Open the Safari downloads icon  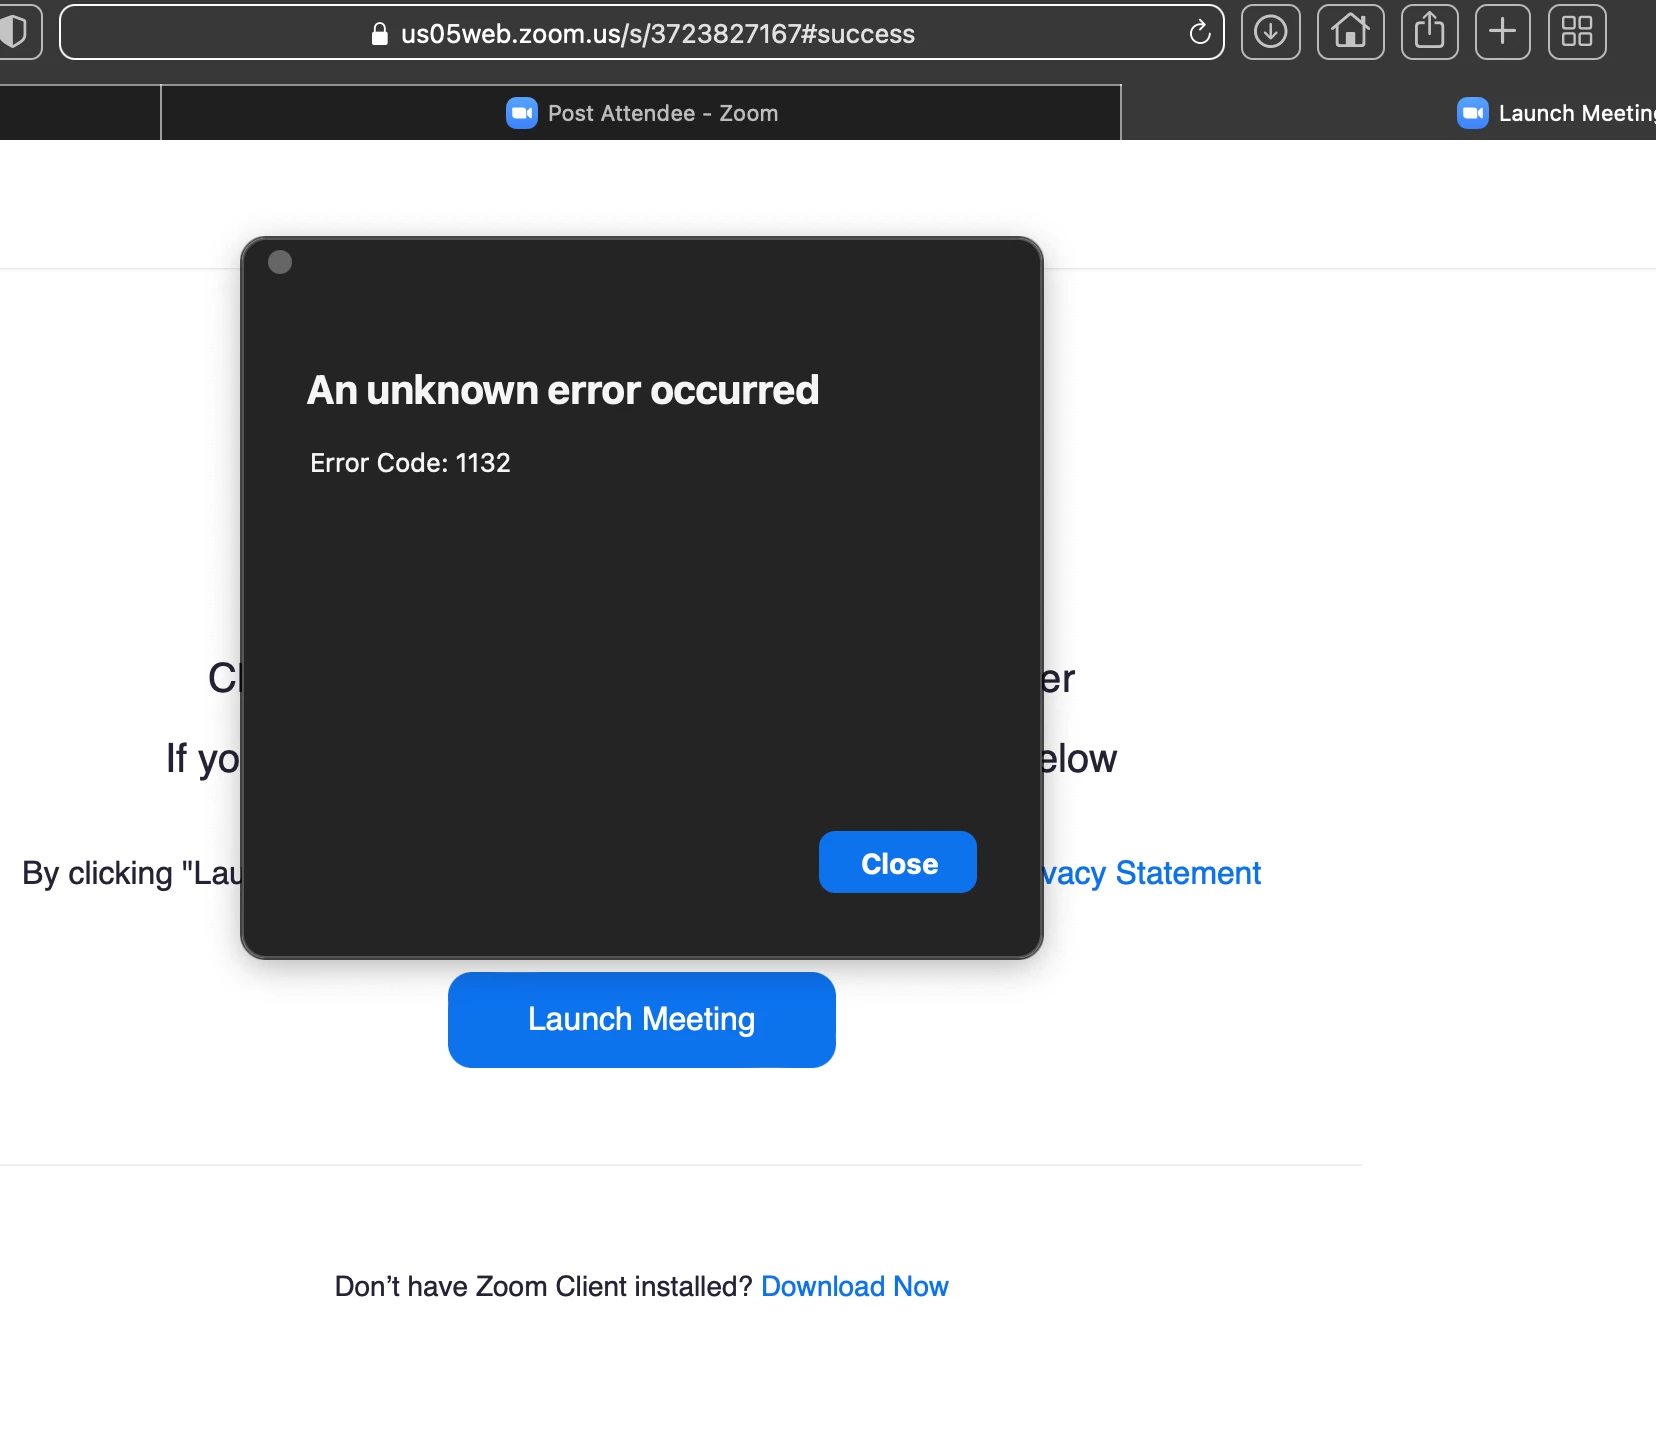pyautogui.click(x=1271, y=32)
